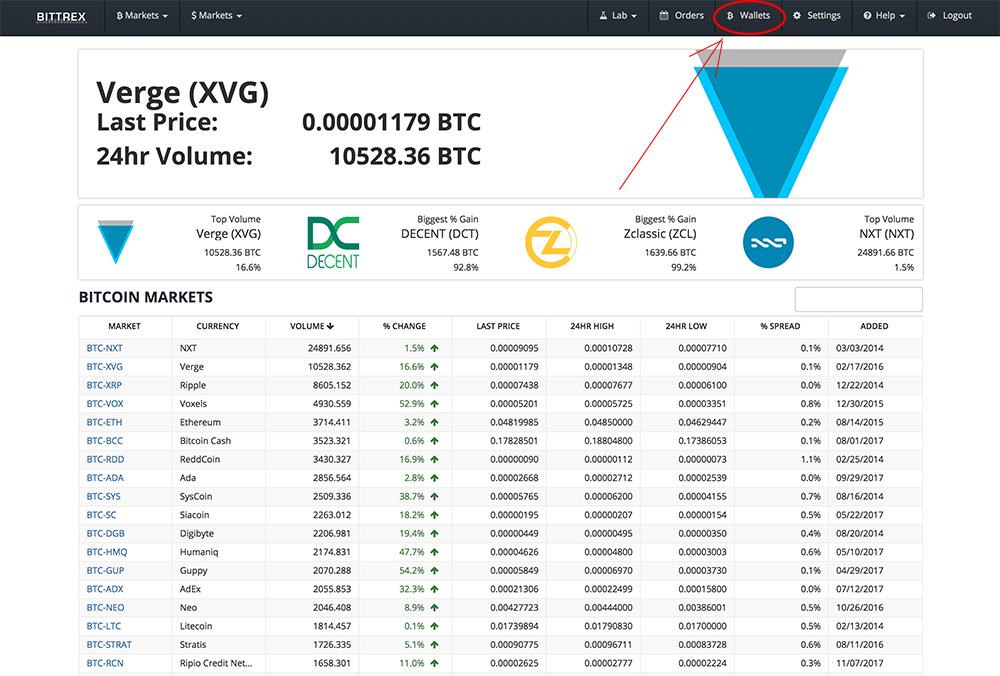Click the Verge (XVG) Top Volume label
Screen dimensions: 1000x676
click(x=228, y=234)
